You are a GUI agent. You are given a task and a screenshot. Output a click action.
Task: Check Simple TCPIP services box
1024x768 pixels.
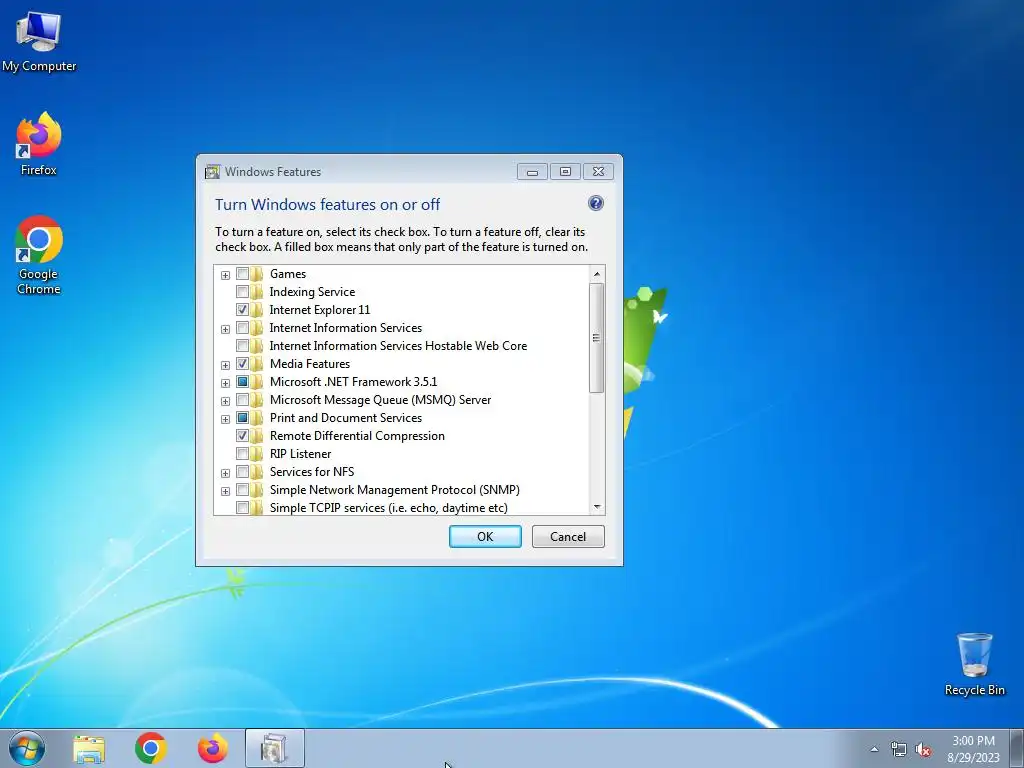242,507
